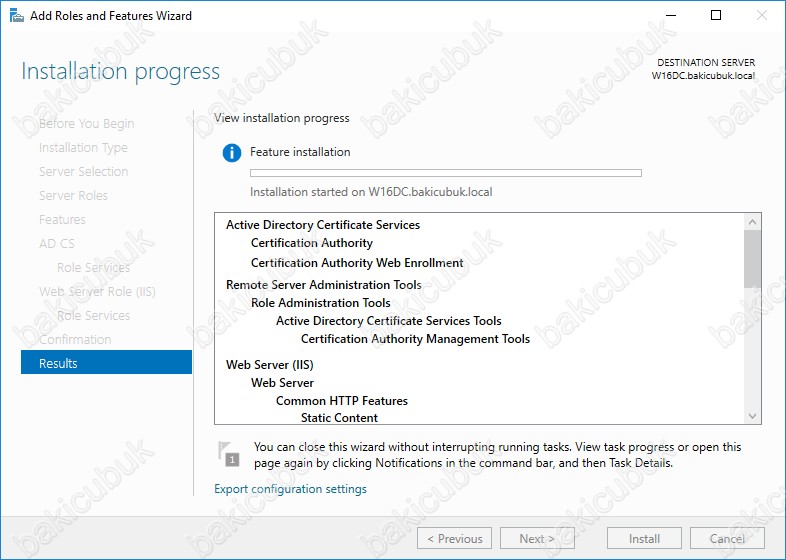Select Installation Type step
This screenshot has height=560, width=786.
coord(83,147)
